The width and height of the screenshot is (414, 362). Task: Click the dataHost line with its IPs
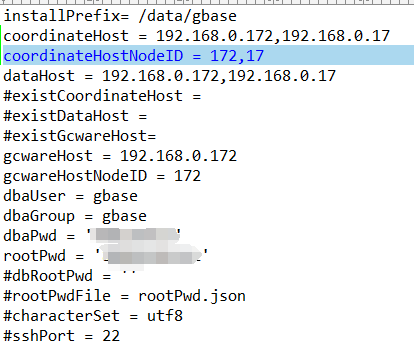point(169,76)
